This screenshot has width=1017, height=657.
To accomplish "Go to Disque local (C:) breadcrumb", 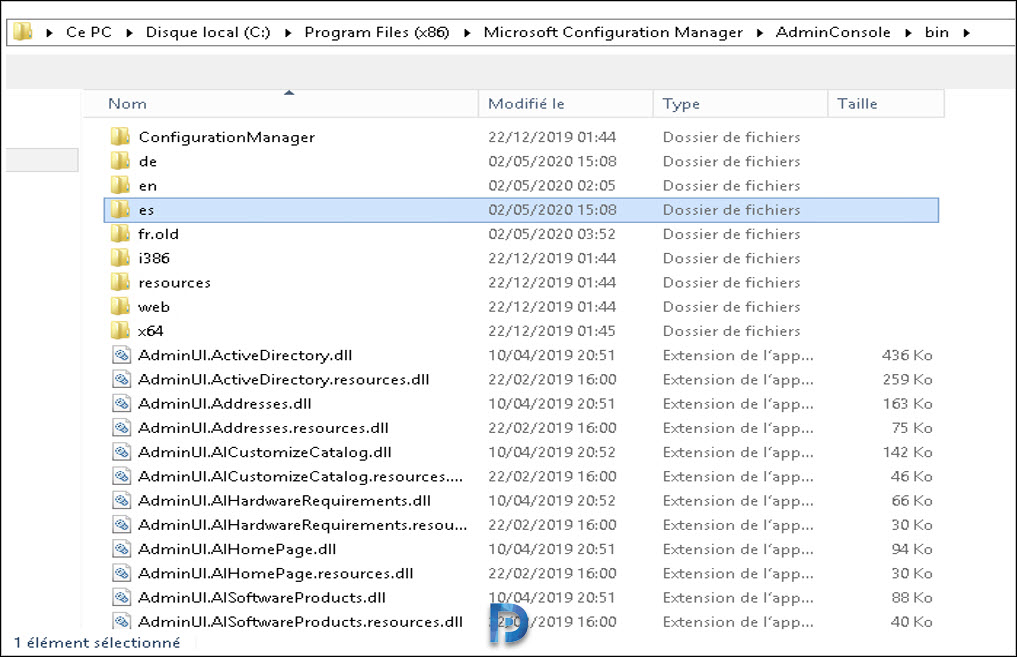I will coord(208,32).
